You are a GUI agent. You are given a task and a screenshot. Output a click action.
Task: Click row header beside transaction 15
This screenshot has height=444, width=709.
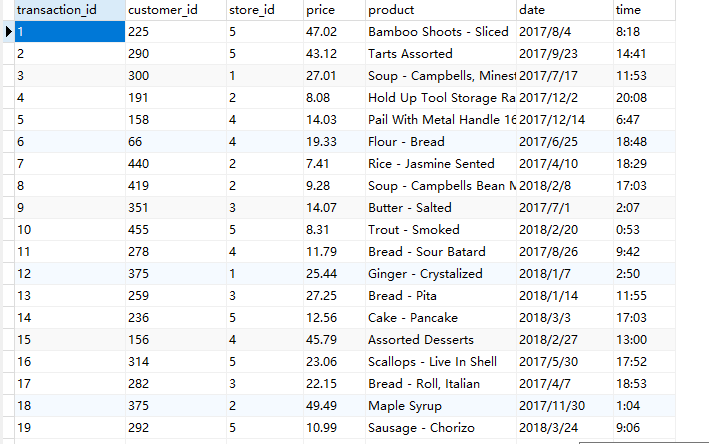click(9, 340)
